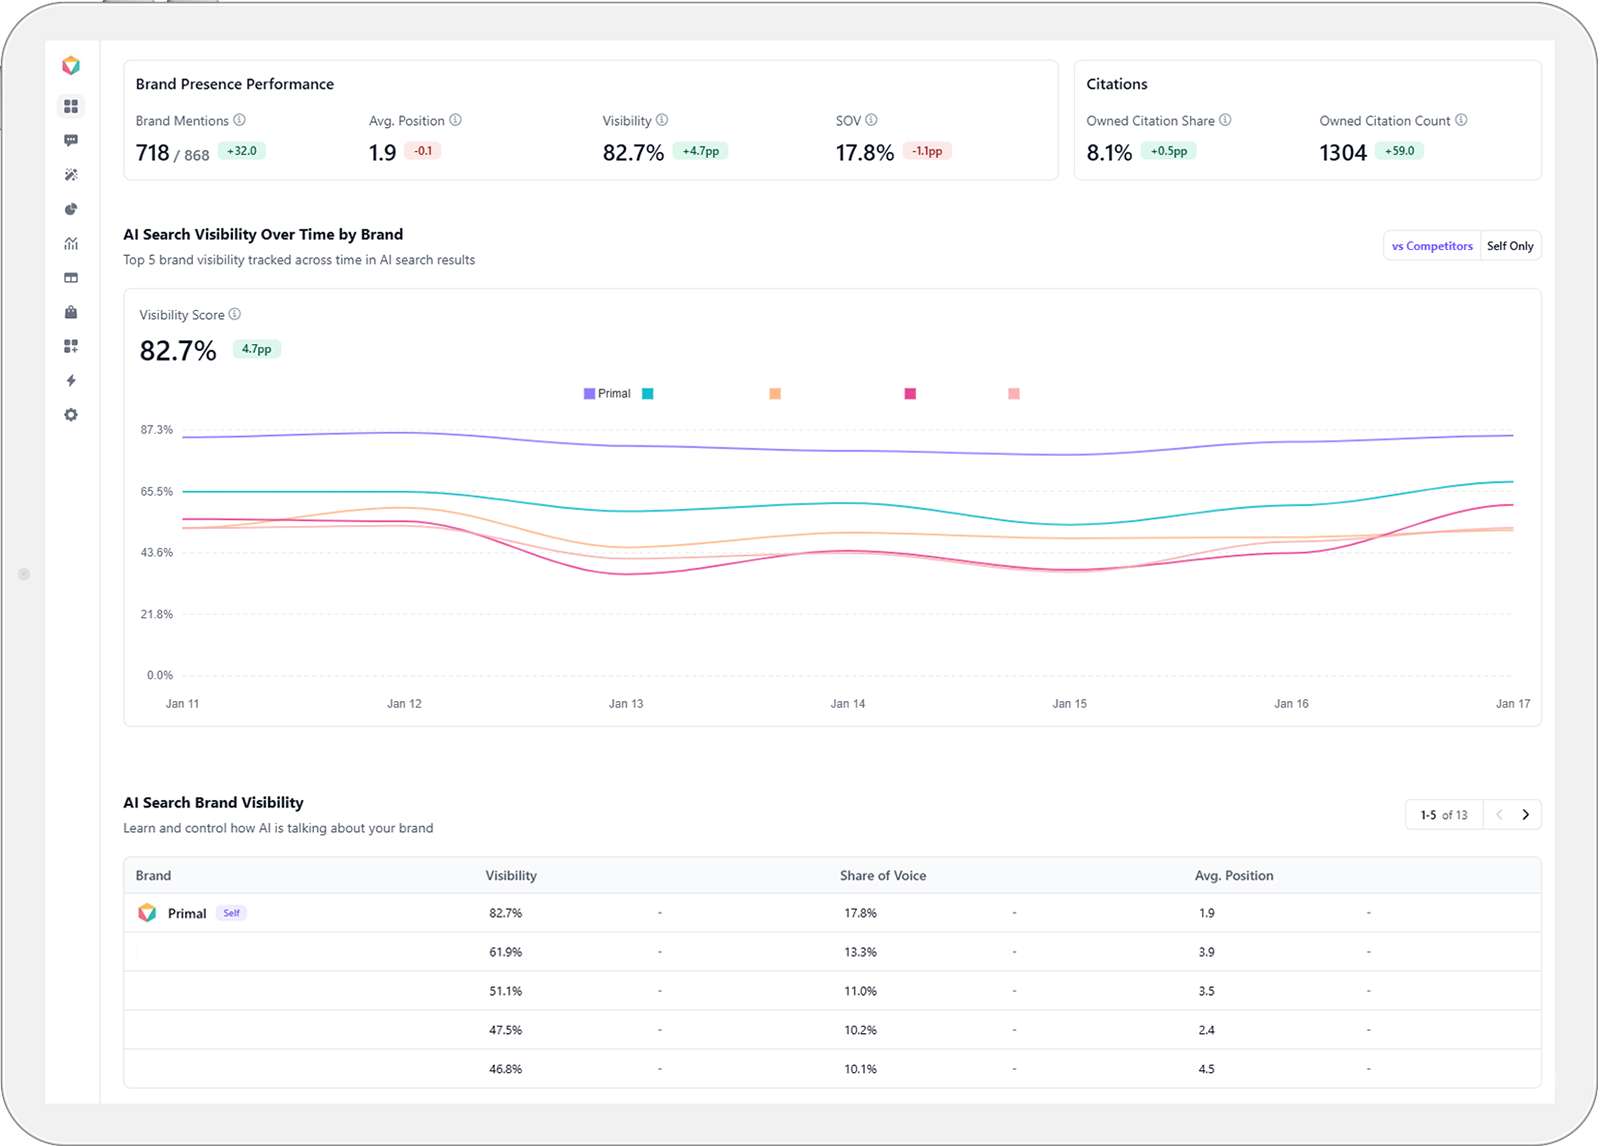Click the Jan 16 axis label on chart
Viewport: 1600px width, 1146px height.
[1291, 704]
